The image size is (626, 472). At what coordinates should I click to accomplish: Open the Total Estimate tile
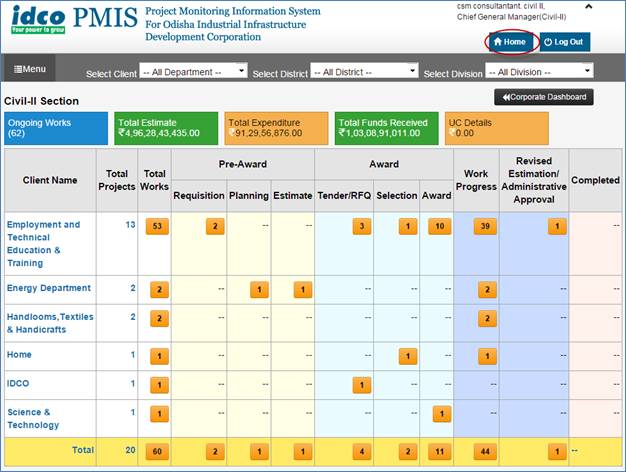166,128
